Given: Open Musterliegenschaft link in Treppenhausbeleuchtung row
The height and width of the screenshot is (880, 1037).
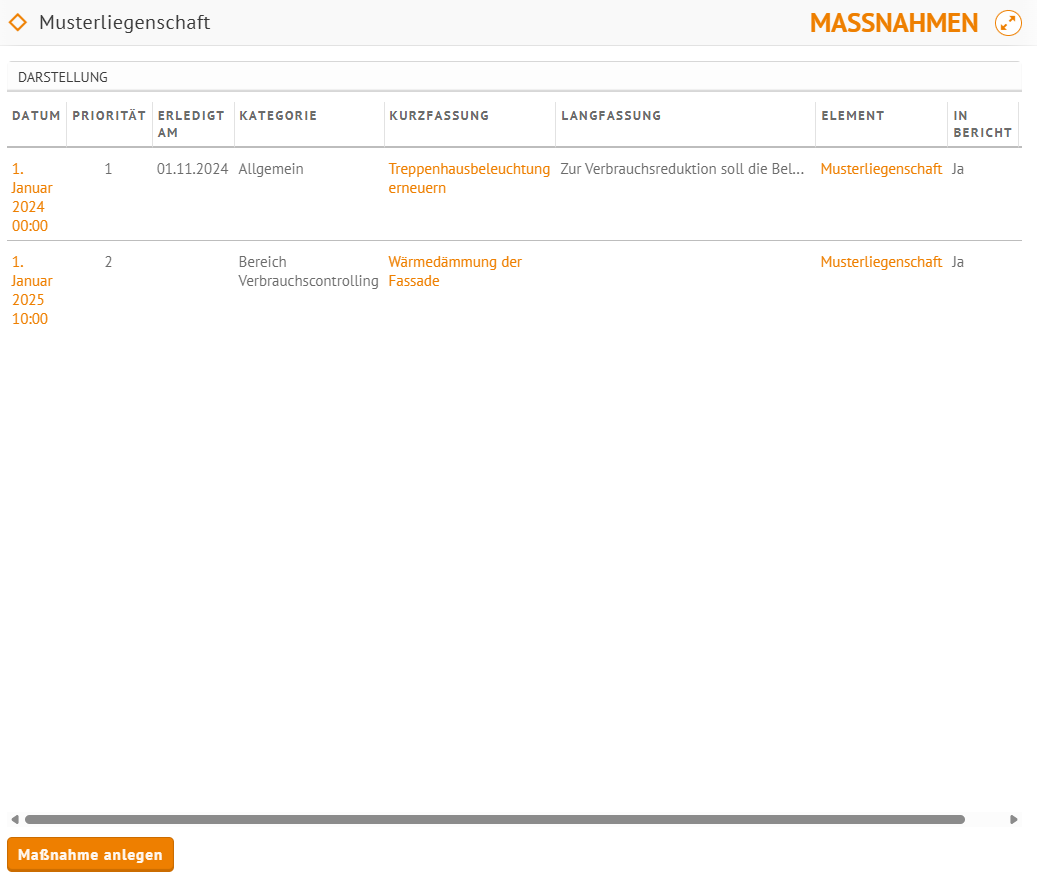Looking at the screenshot, I should (881, 169).
